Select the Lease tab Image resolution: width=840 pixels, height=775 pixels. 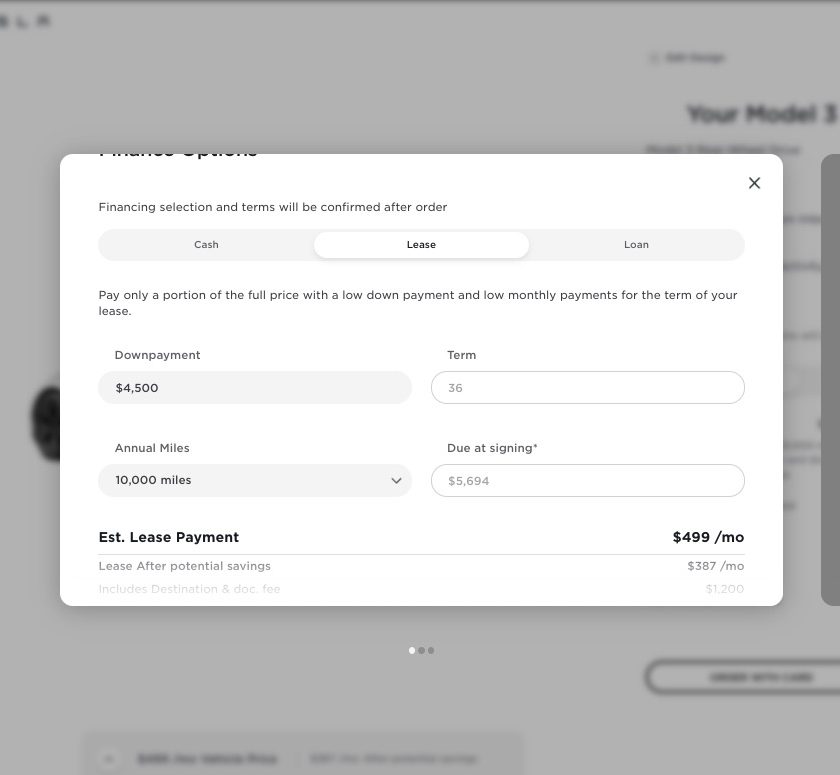(421, 245)
